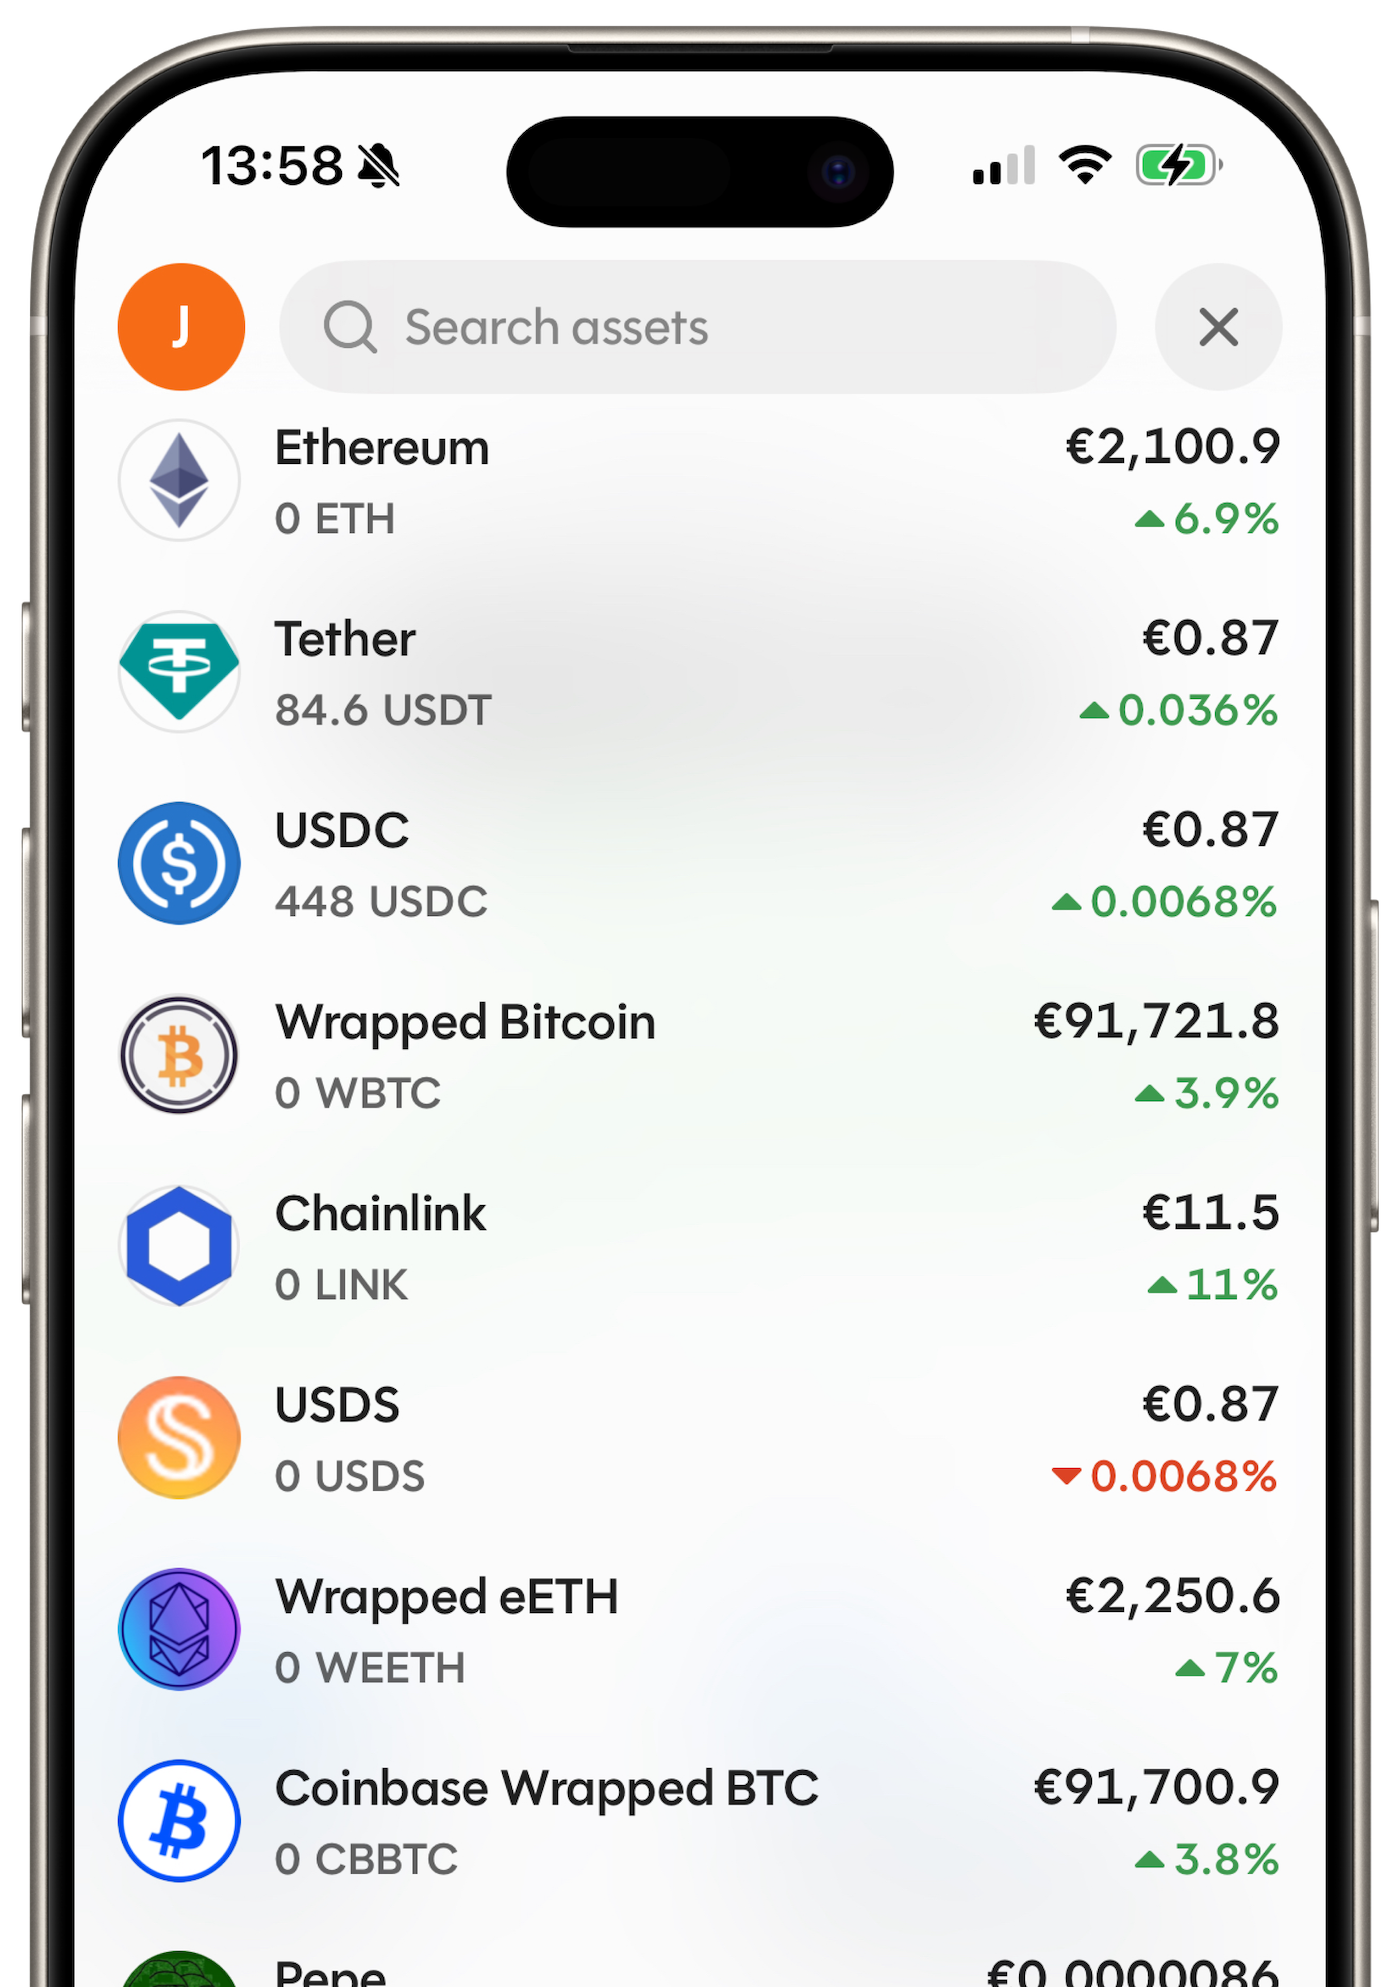
Task: Select the 448 USDC balance text
Action: click(x=381, y=901)
